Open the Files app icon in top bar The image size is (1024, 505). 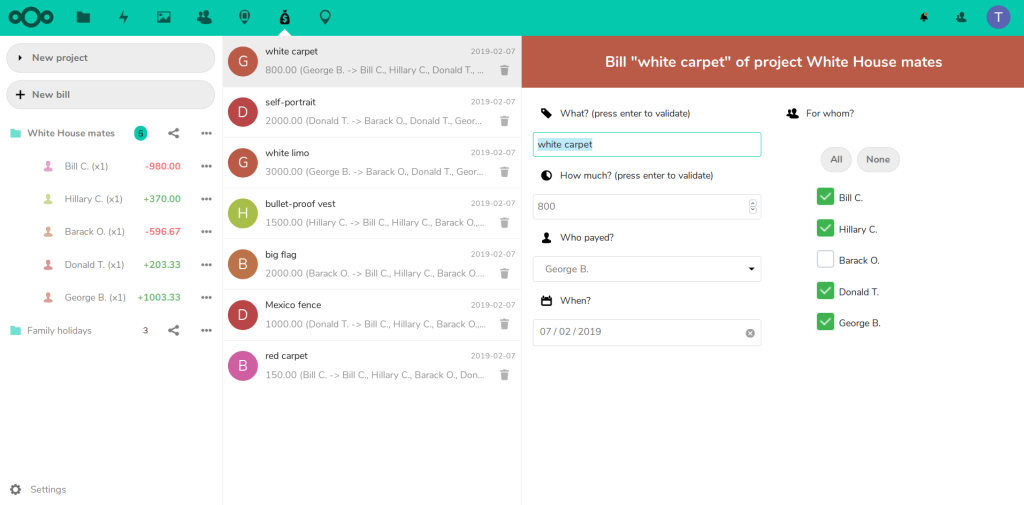[83, 17]
